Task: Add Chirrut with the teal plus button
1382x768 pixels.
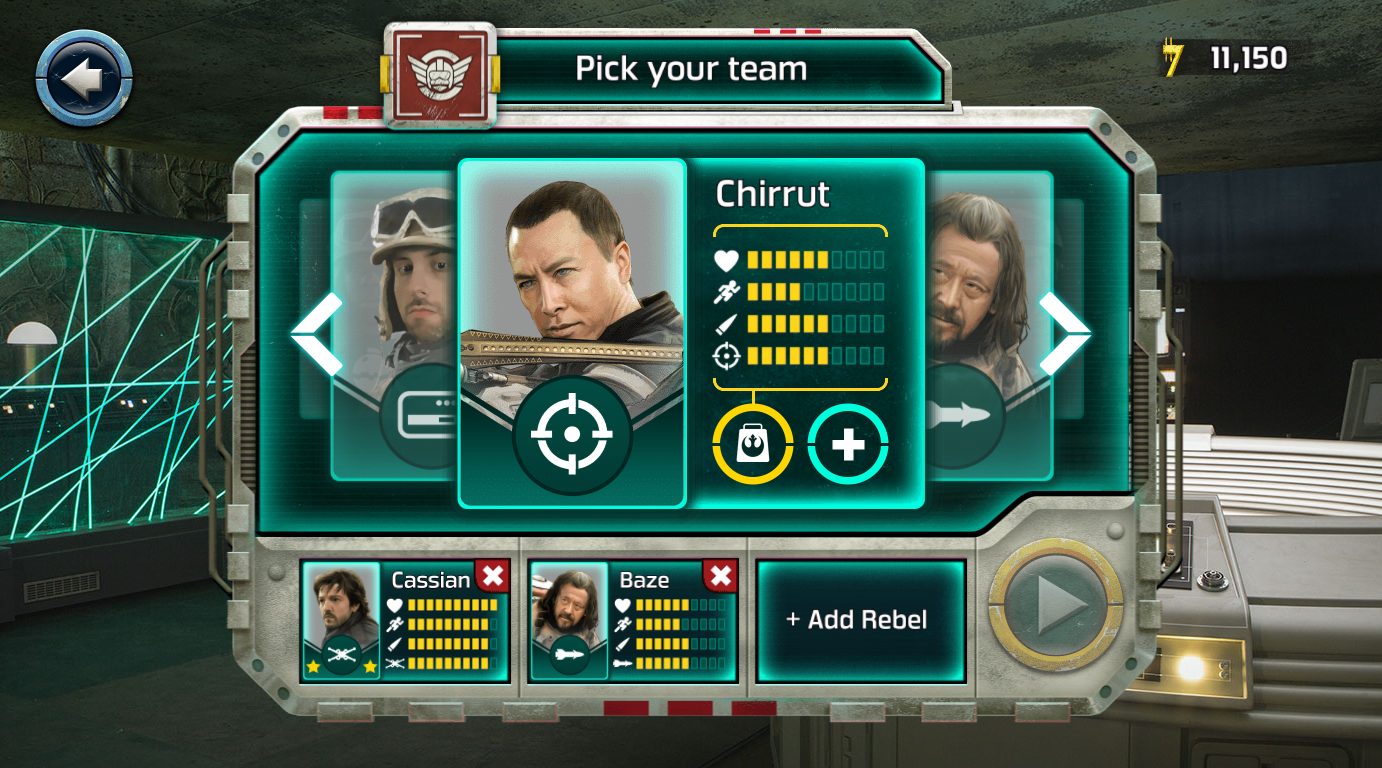Action: [848, 444]
